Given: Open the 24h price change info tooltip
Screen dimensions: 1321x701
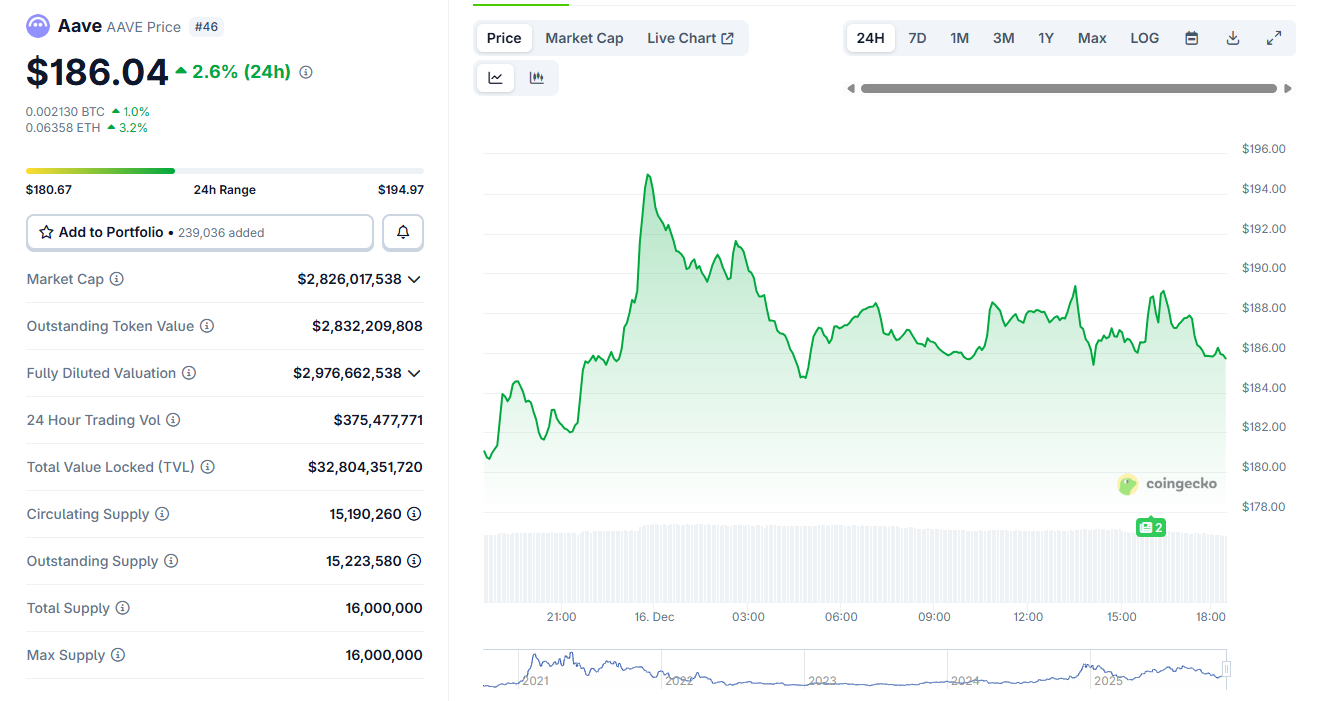Looking at the screenshot, I should click(306, 71).
